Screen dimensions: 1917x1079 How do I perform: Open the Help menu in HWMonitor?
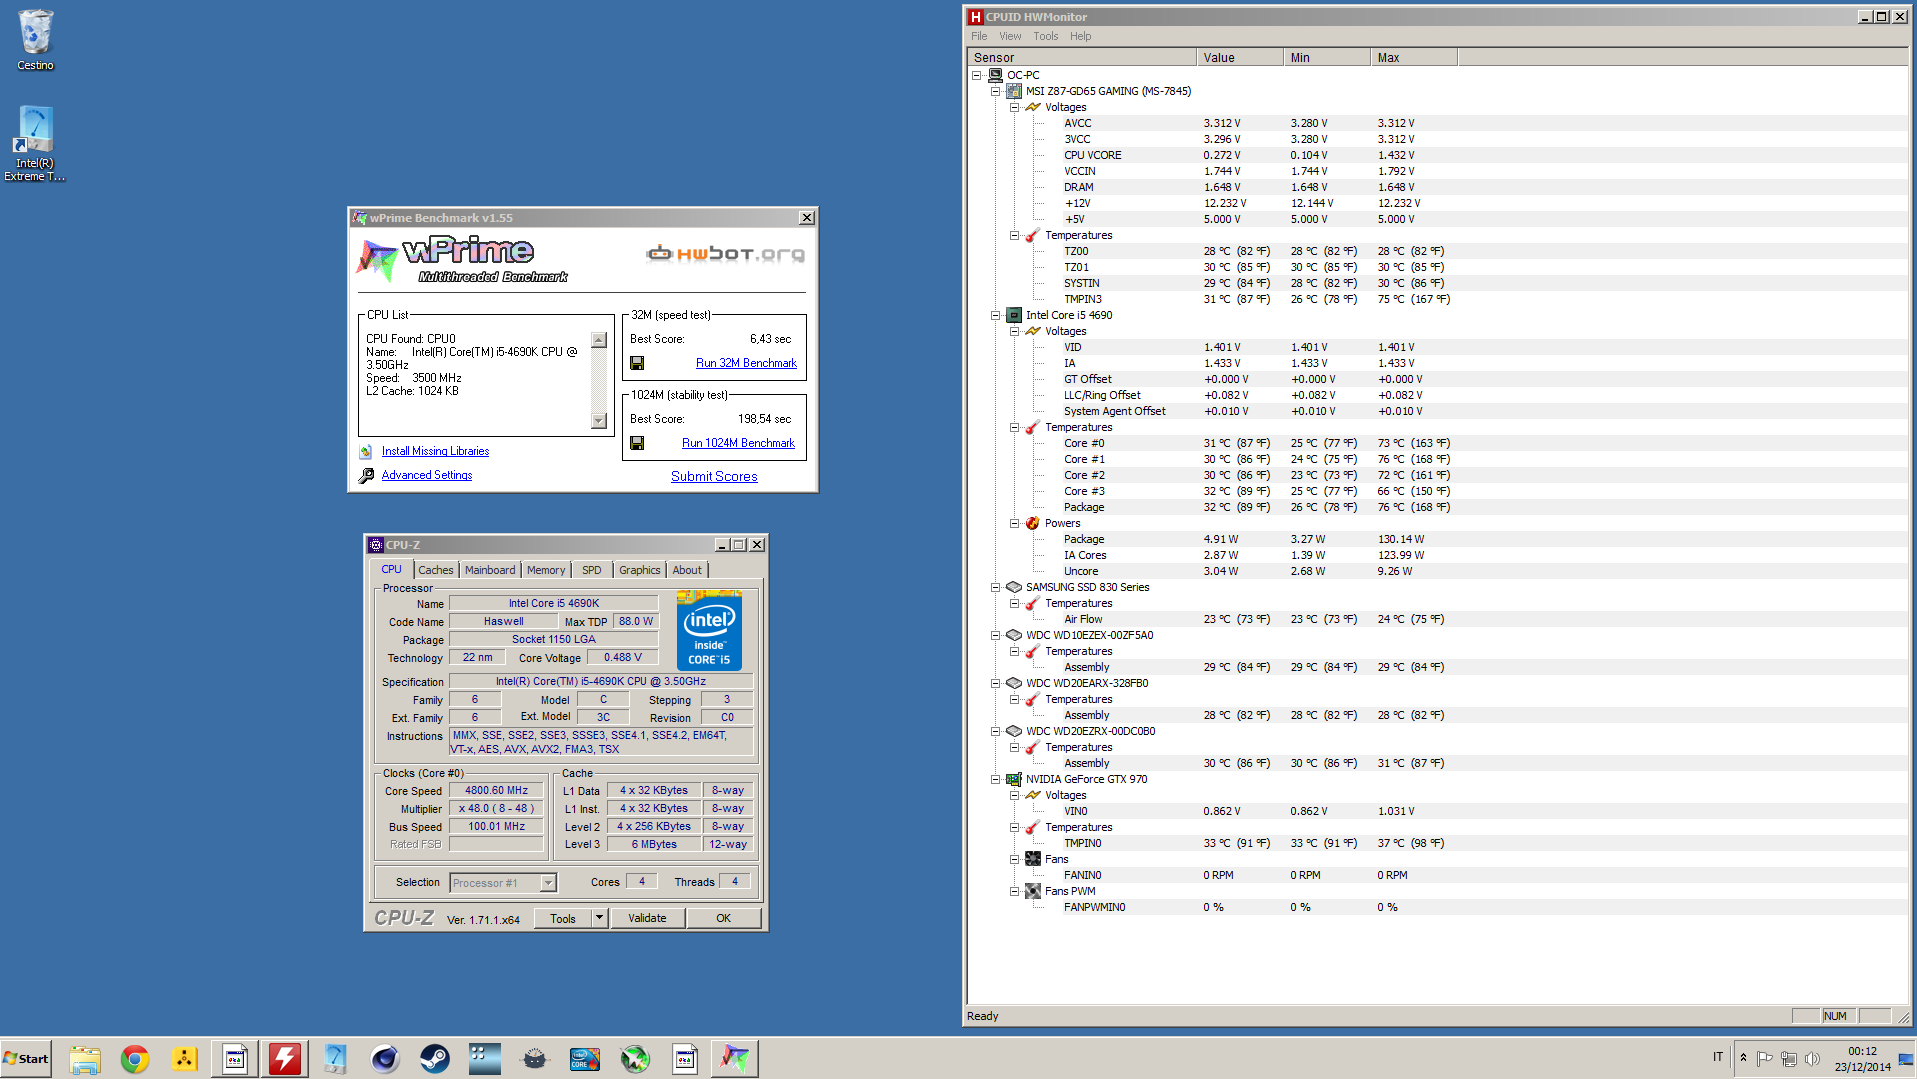pyautogui.click(x=1081, y=36)
